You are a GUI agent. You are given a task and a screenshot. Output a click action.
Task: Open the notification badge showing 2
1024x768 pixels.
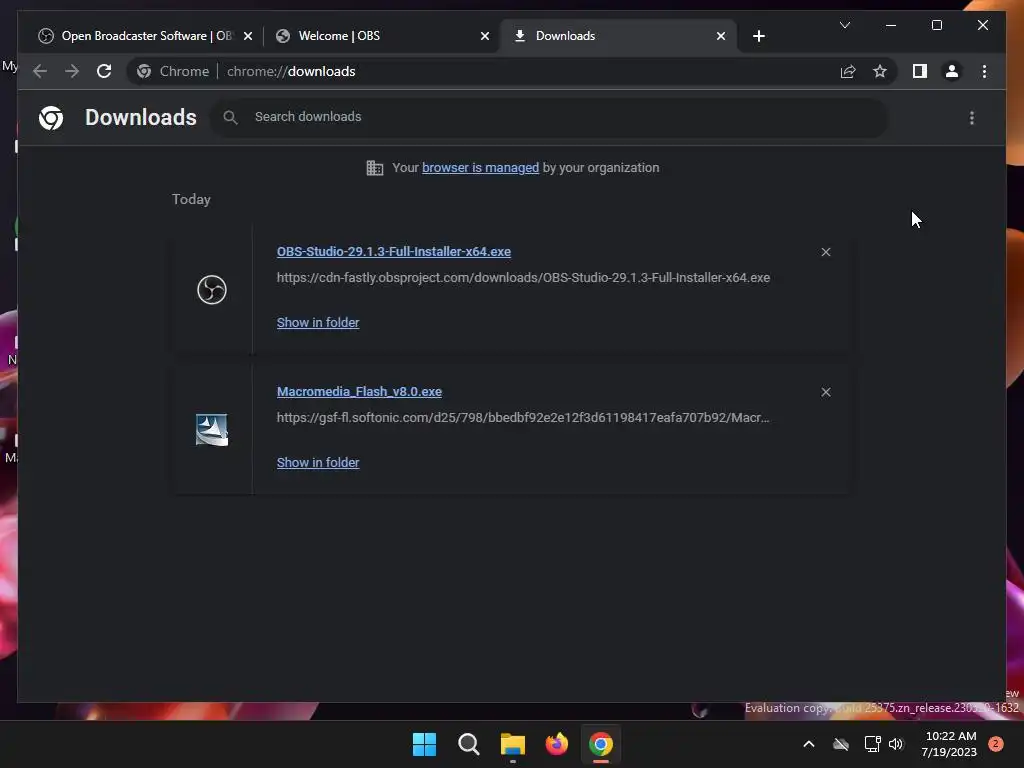(995, 744)
